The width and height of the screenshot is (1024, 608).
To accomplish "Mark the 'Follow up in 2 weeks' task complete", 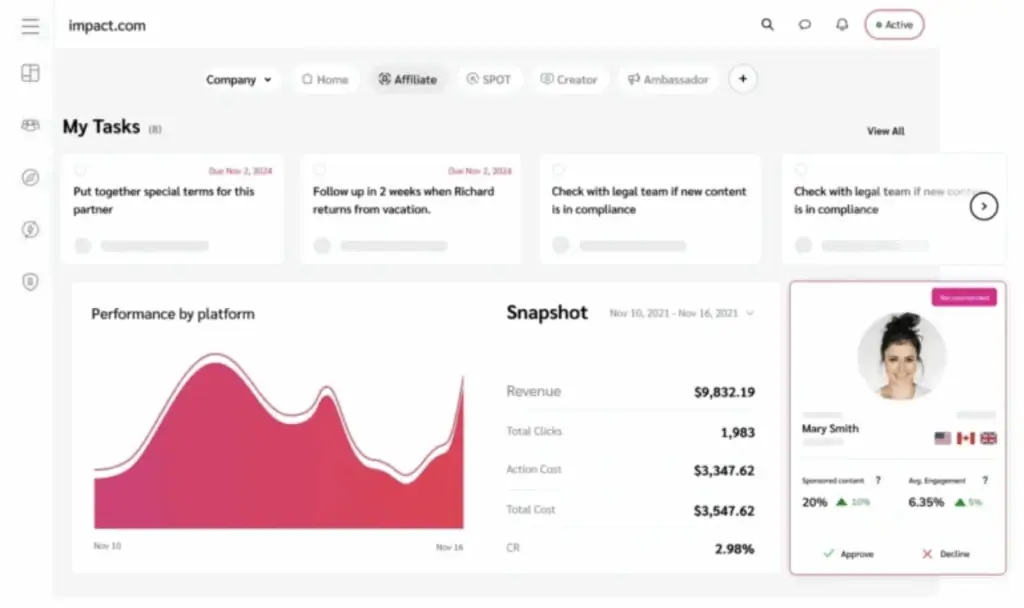I will point(319,171).
